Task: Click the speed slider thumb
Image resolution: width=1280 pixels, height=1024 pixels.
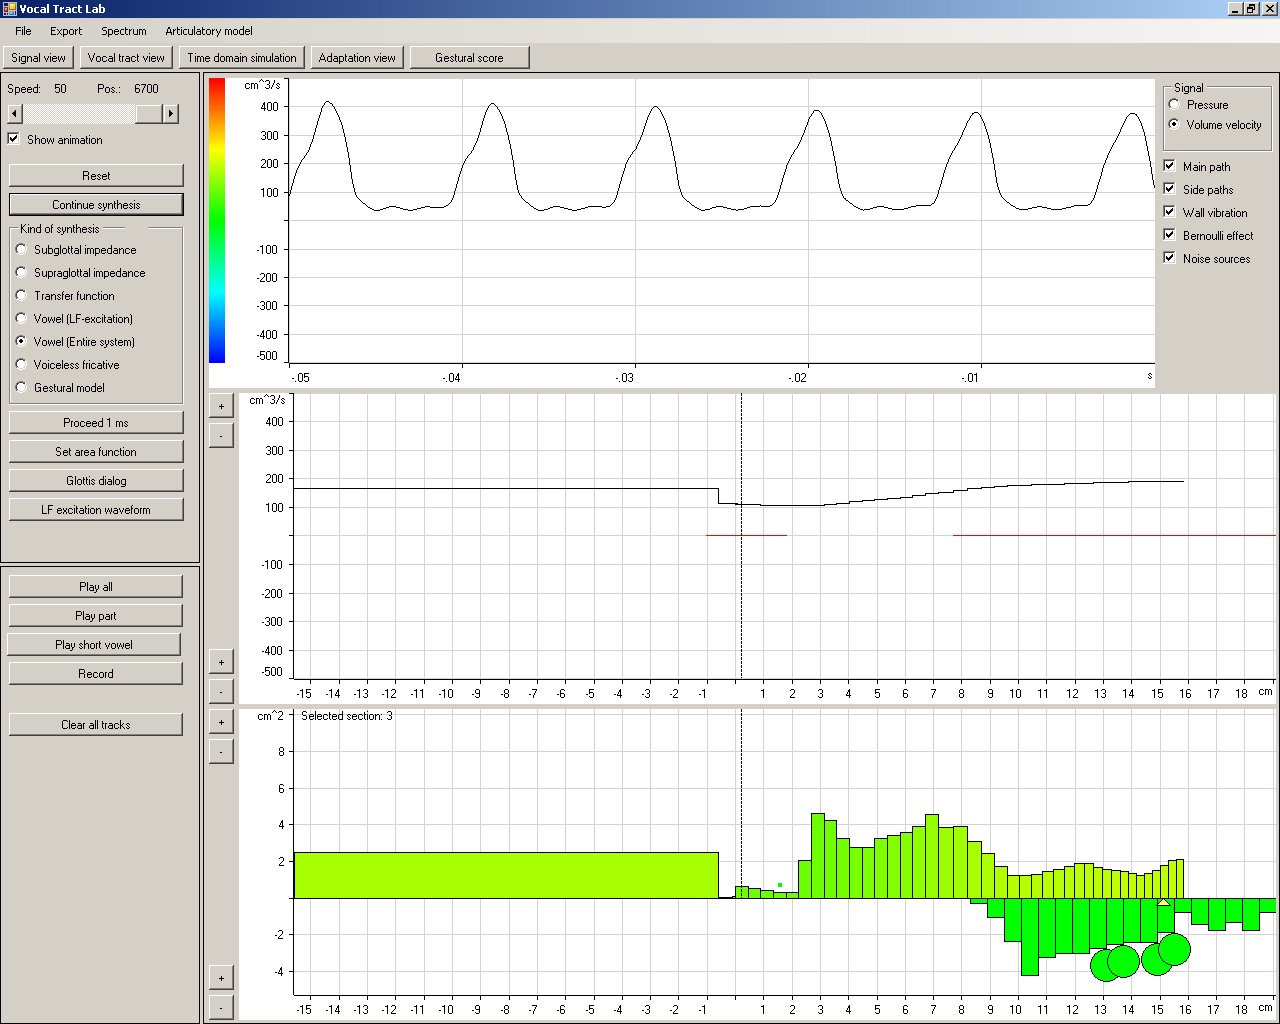Action: click(148, 114)
